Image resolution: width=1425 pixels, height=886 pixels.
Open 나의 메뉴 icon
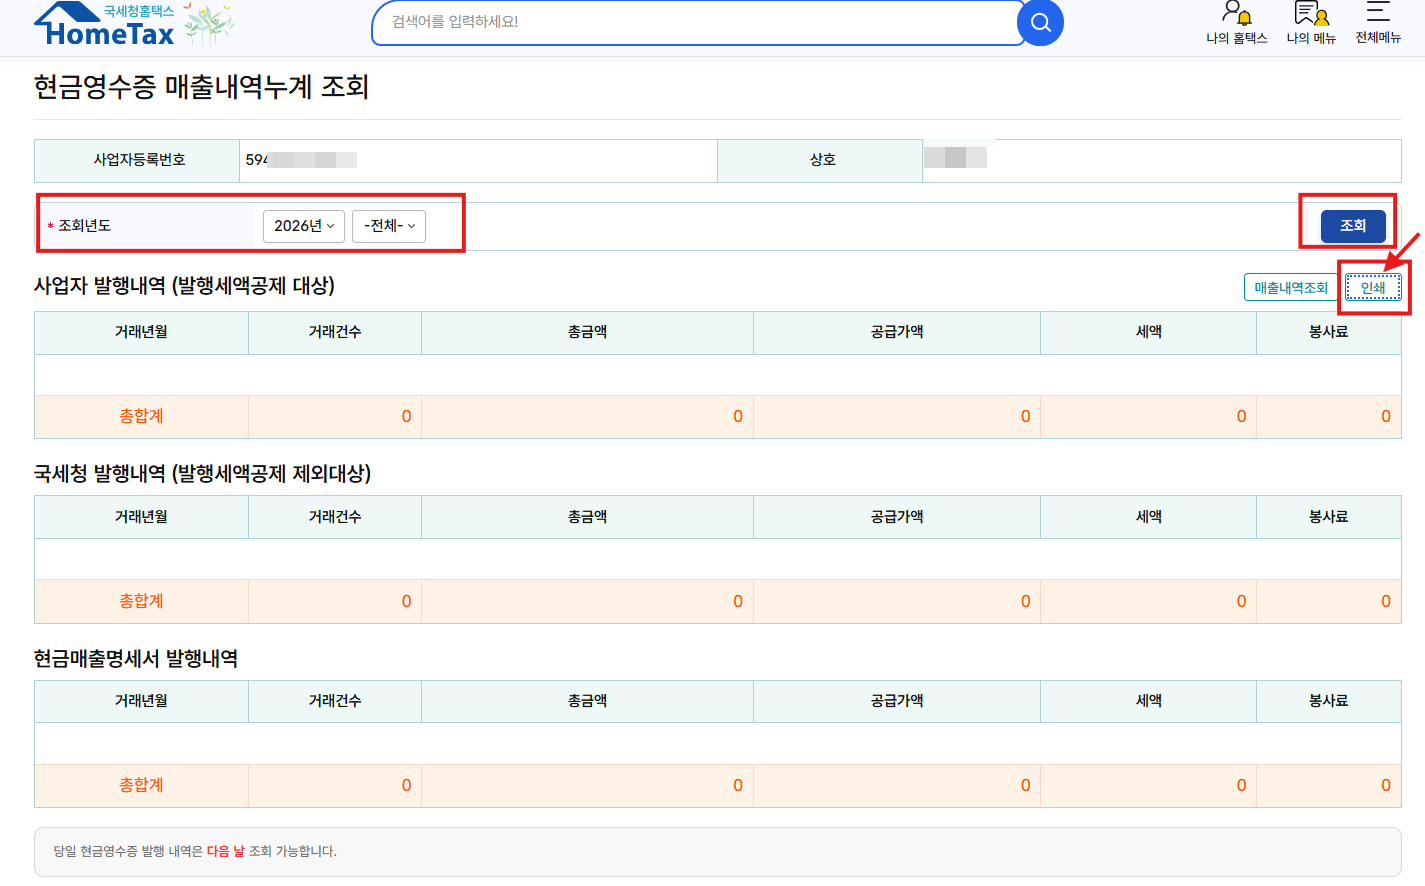point(1311,23)
